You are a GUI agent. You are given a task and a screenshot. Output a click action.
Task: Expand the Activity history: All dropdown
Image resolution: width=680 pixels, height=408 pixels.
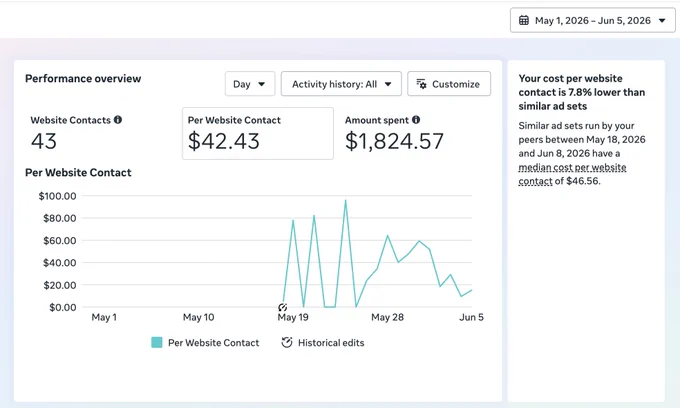pyautogui.click(x=341, y=84)
